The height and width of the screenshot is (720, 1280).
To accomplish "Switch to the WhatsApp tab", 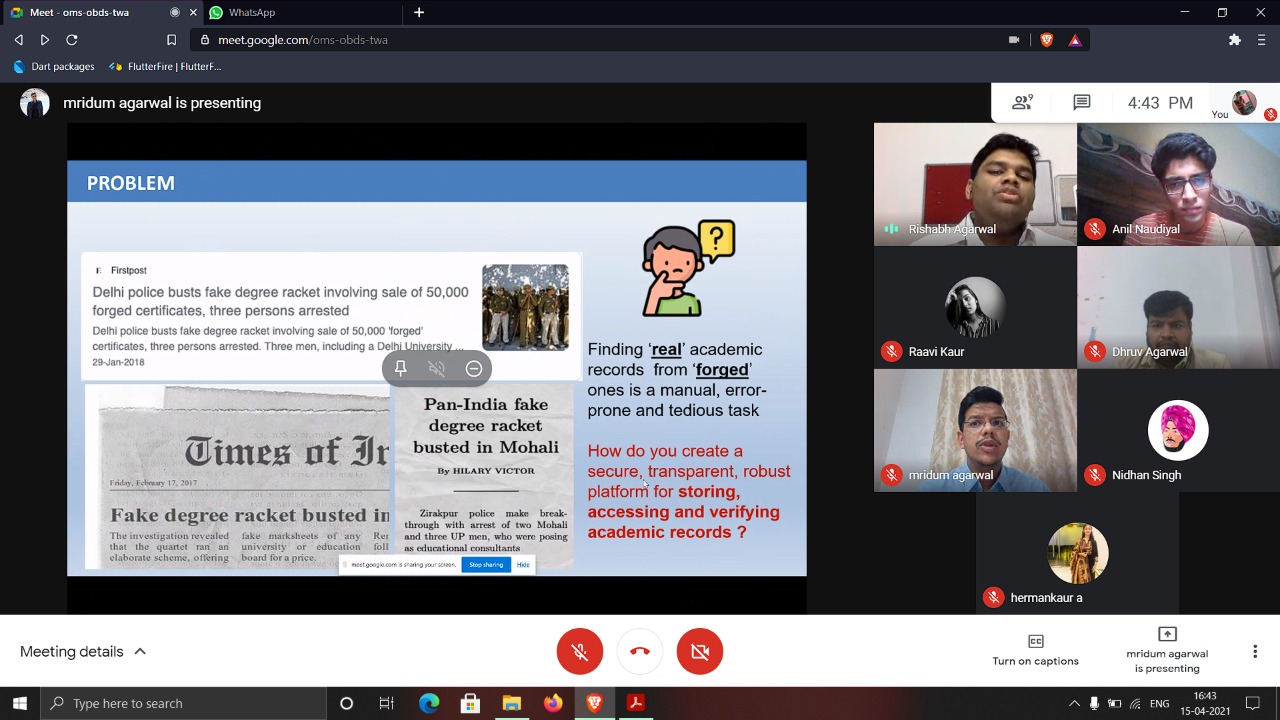I will pos(252,12).
